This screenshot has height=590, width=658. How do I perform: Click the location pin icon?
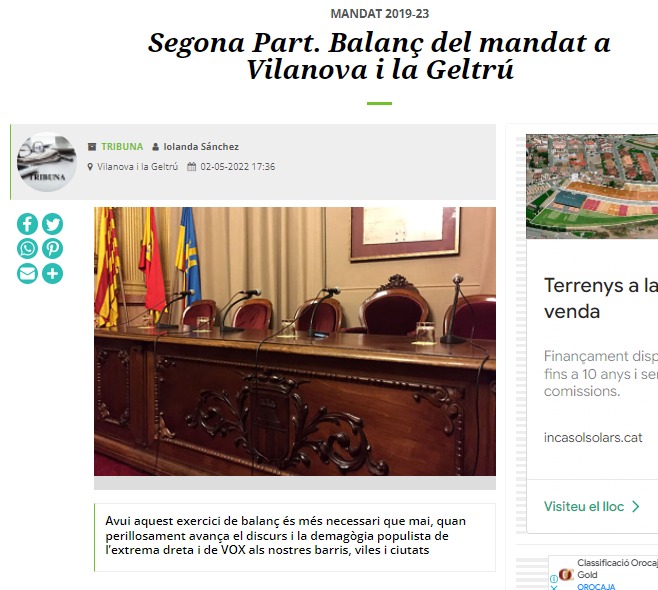click(x=90, y=167)
